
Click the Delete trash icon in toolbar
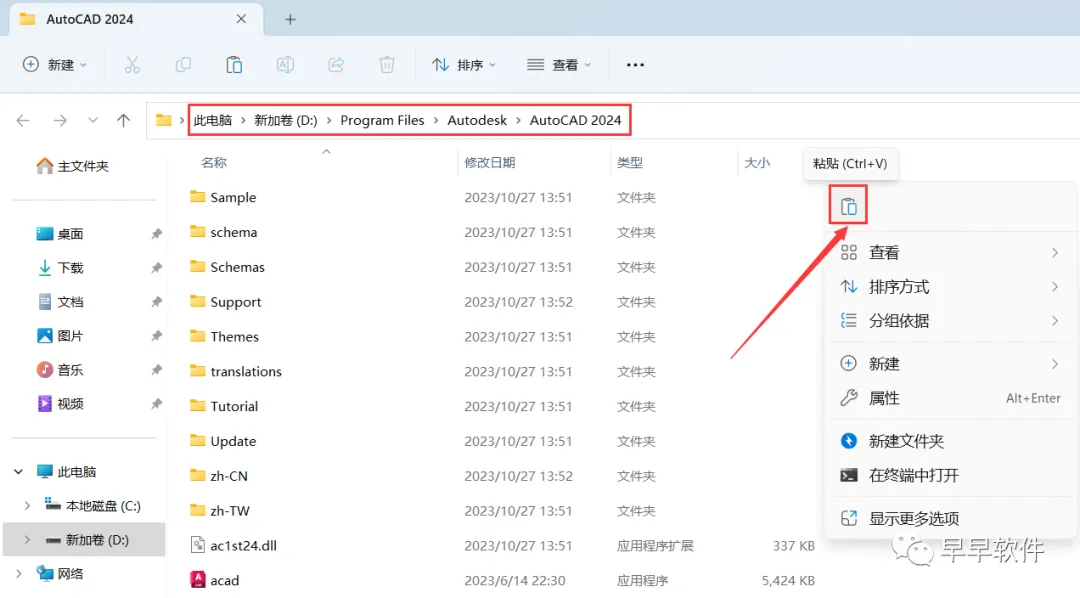(387, 65)
